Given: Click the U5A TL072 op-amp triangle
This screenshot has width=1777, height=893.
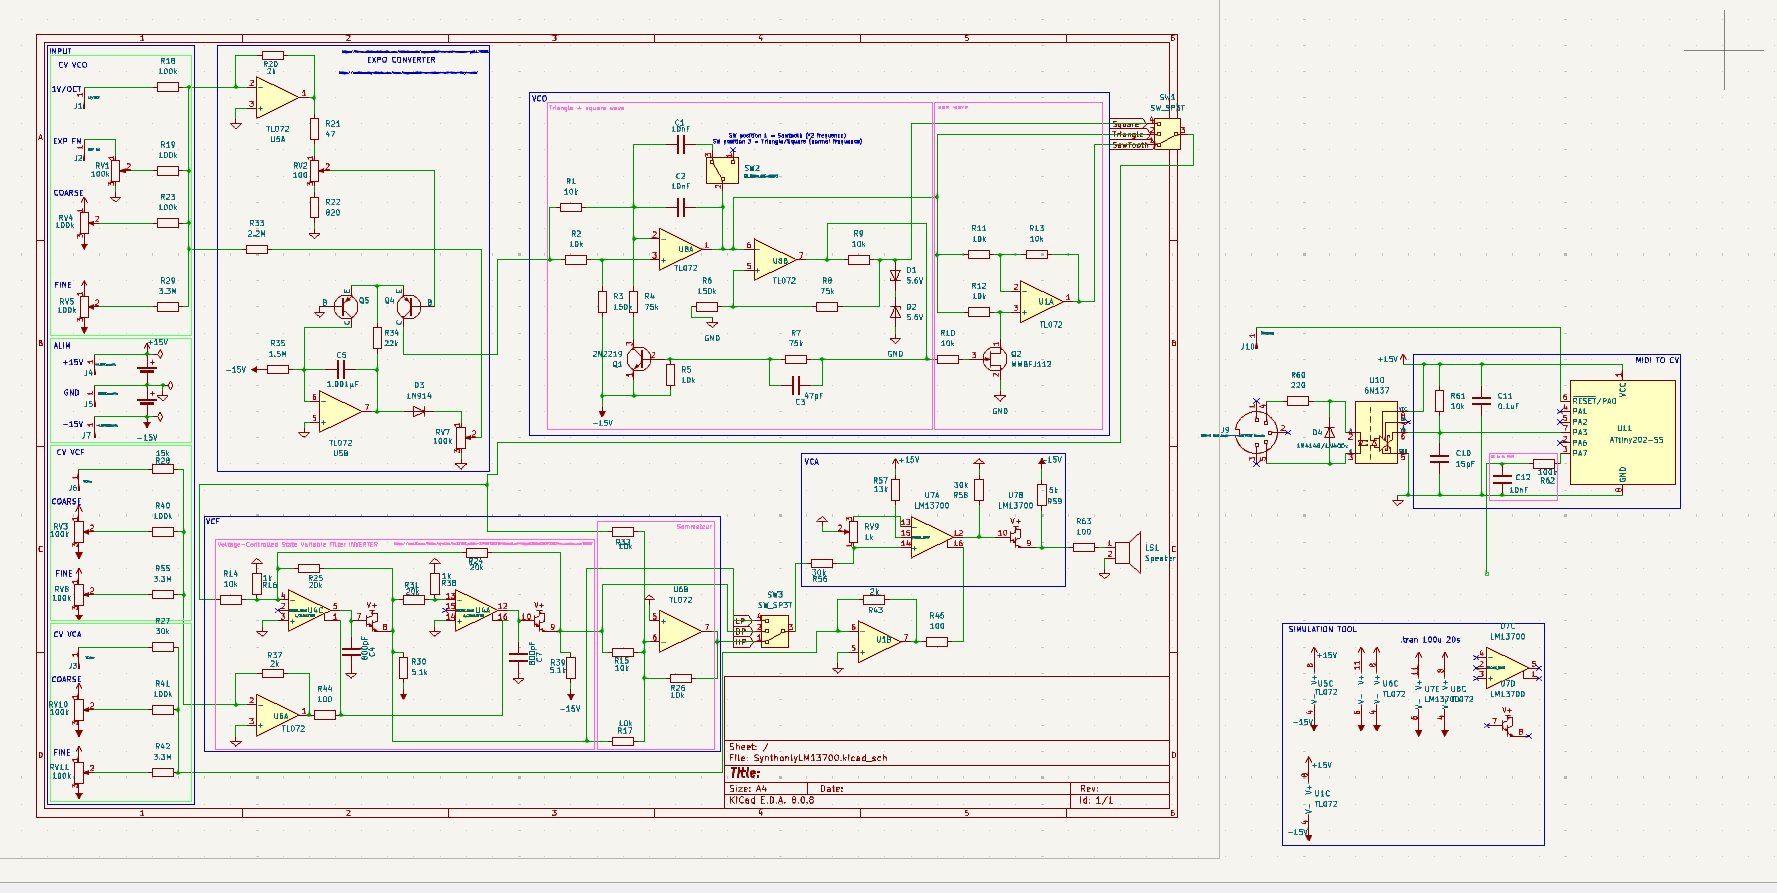Looking at the screenshot, I should [277, 97].
